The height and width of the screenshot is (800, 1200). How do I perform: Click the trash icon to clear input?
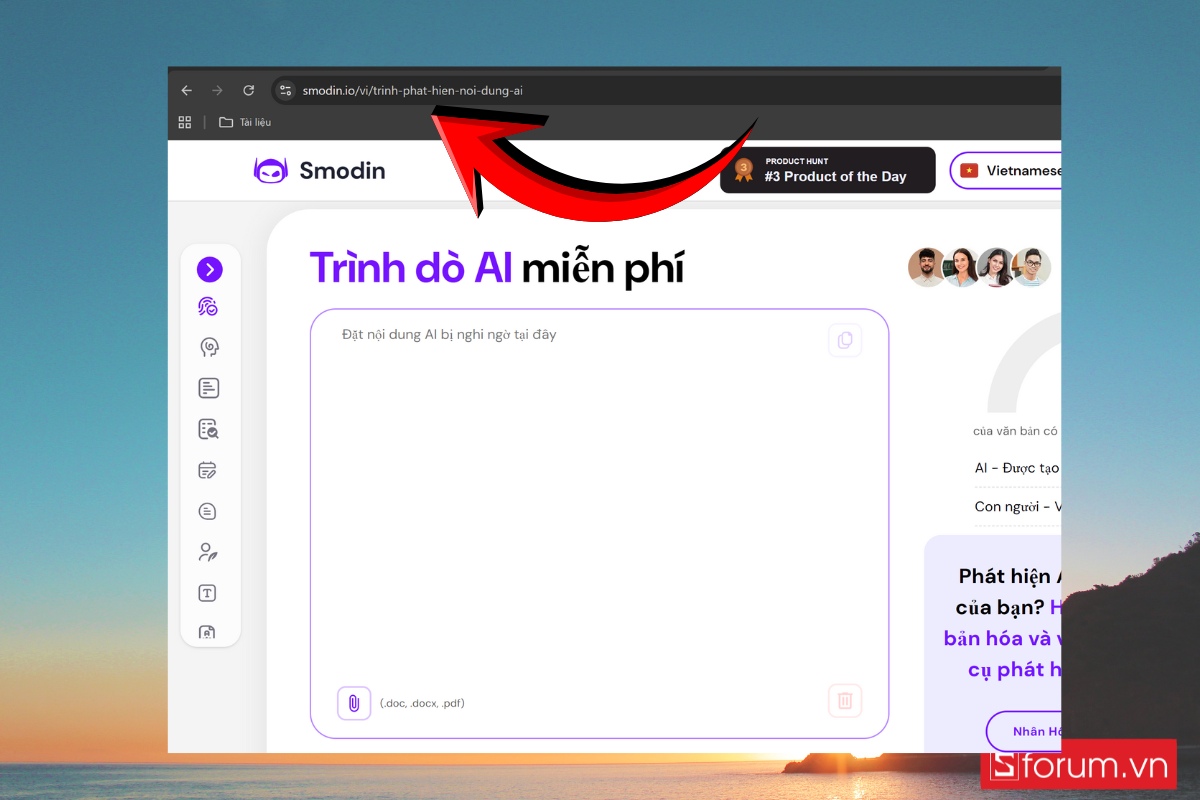pyautogui.click(x=845, y=700)
